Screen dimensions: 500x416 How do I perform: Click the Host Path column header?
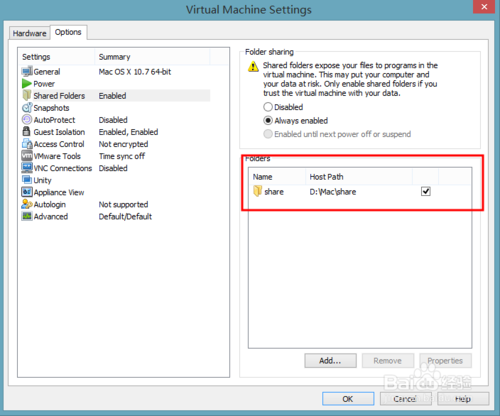359,177
